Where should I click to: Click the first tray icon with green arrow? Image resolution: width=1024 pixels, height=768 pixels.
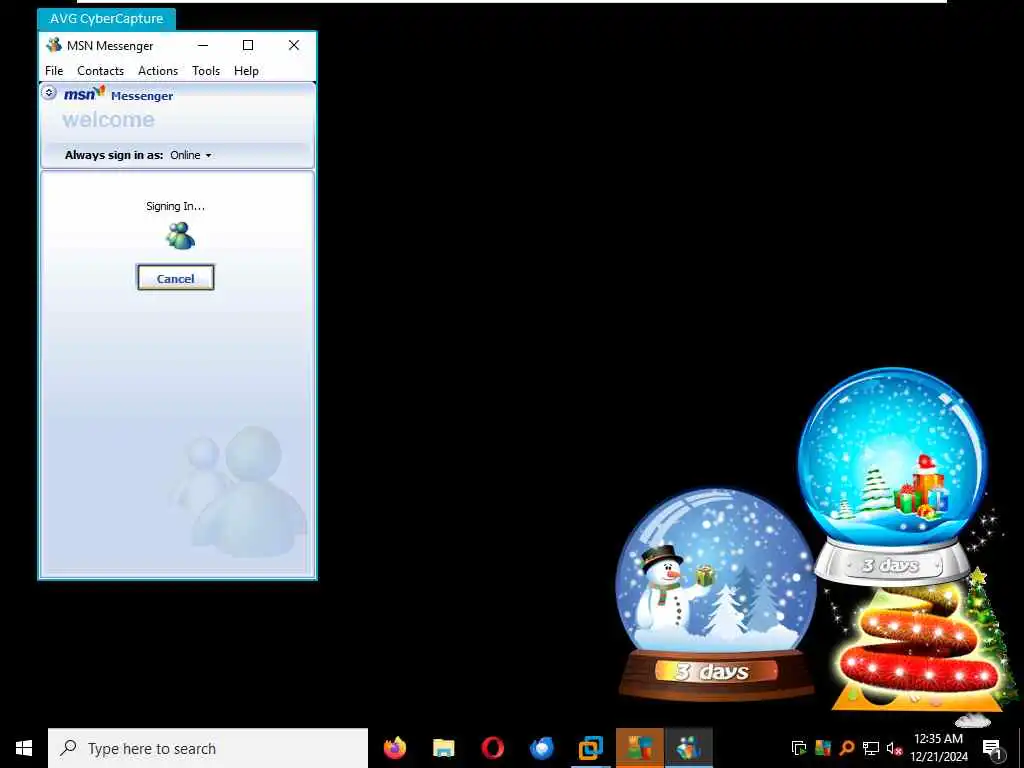click(799, 748)
